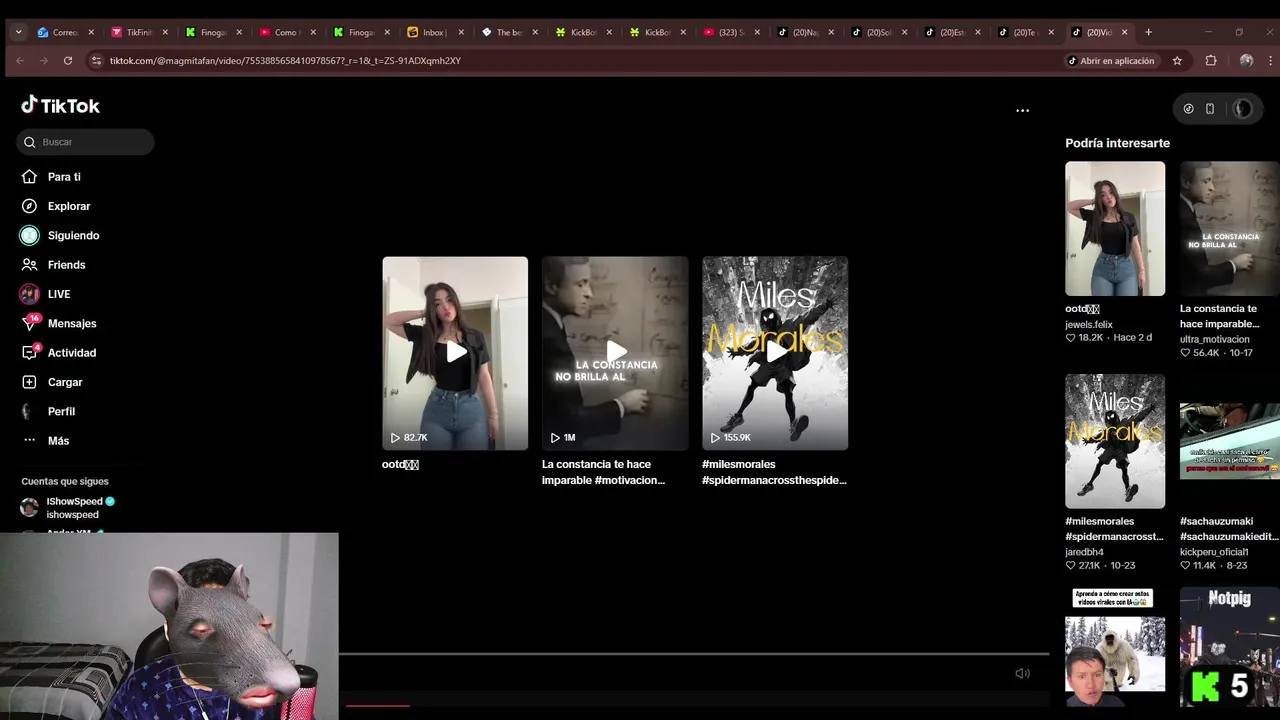1280x720 pixels.
Task: Click Cargar to upload a video
Action: point(65,382)
